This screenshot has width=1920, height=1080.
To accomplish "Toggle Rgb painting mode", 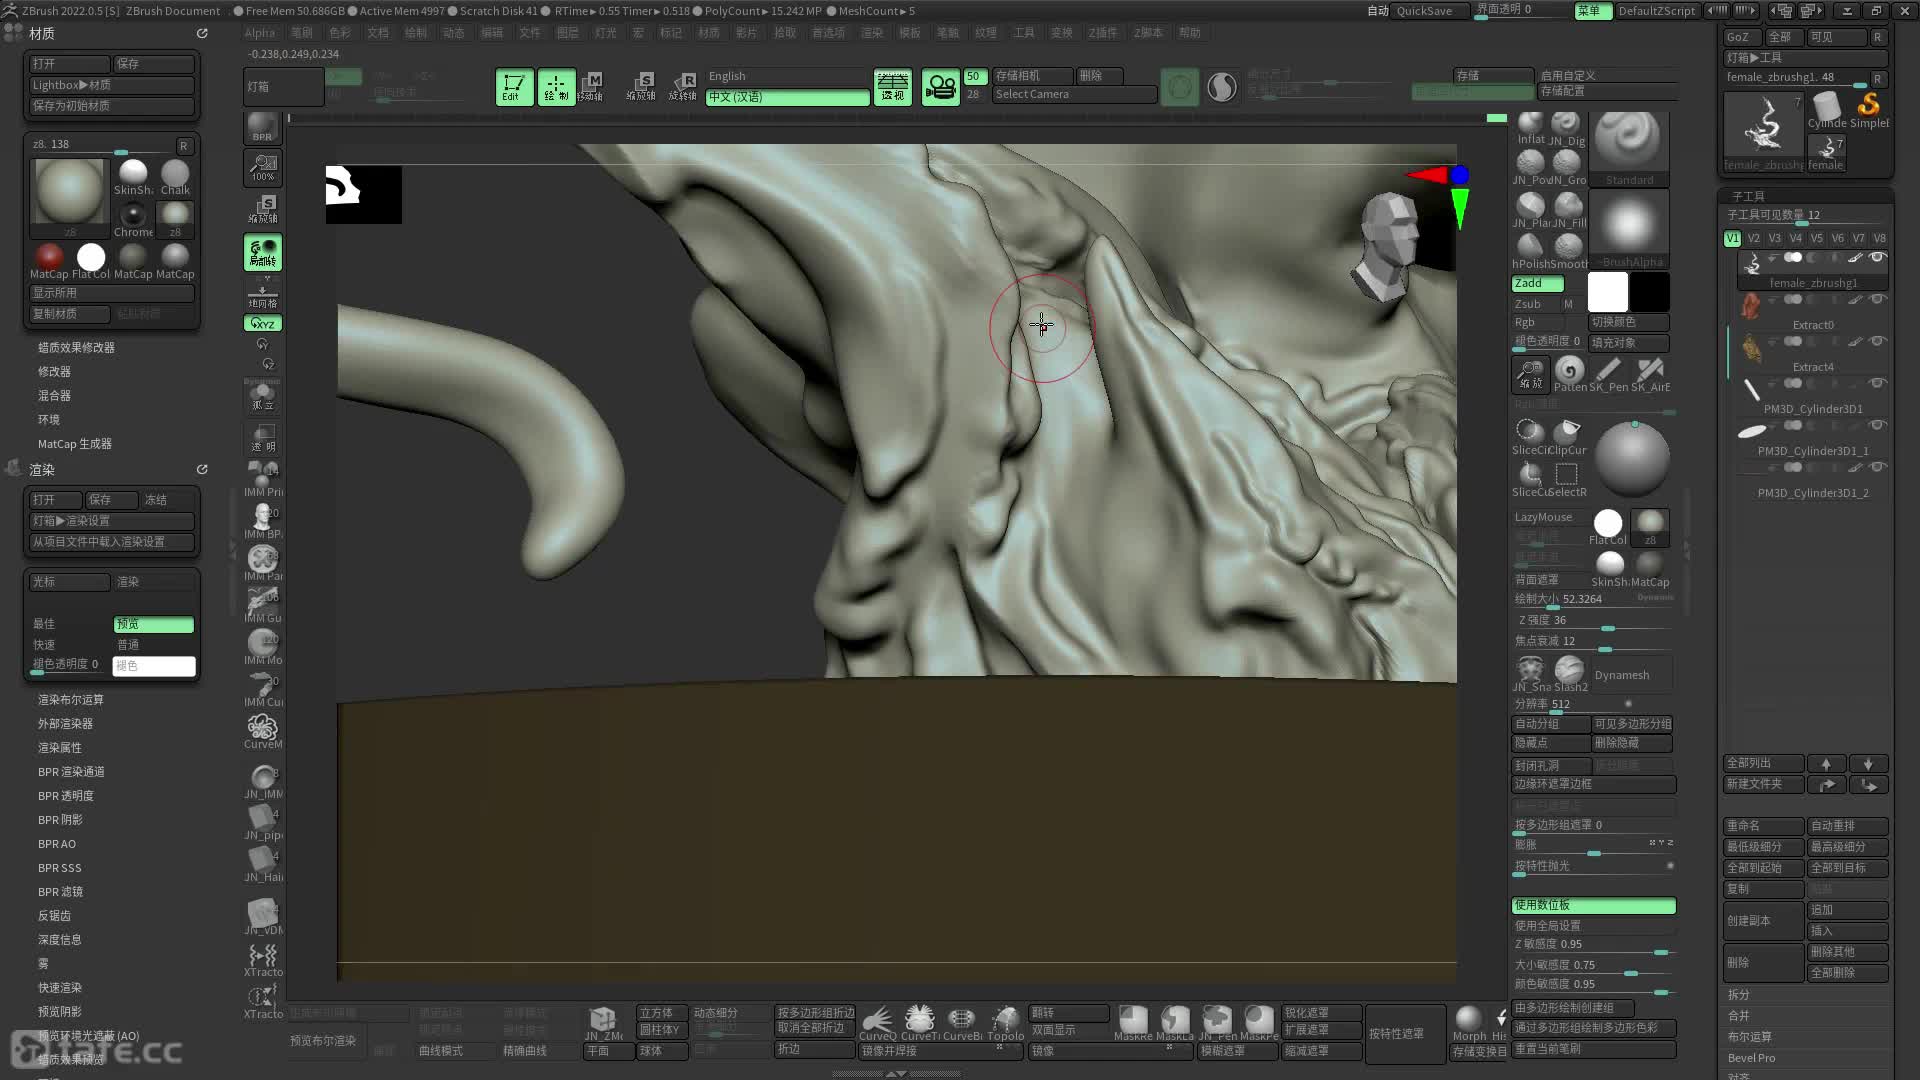I will (1537, 322).
